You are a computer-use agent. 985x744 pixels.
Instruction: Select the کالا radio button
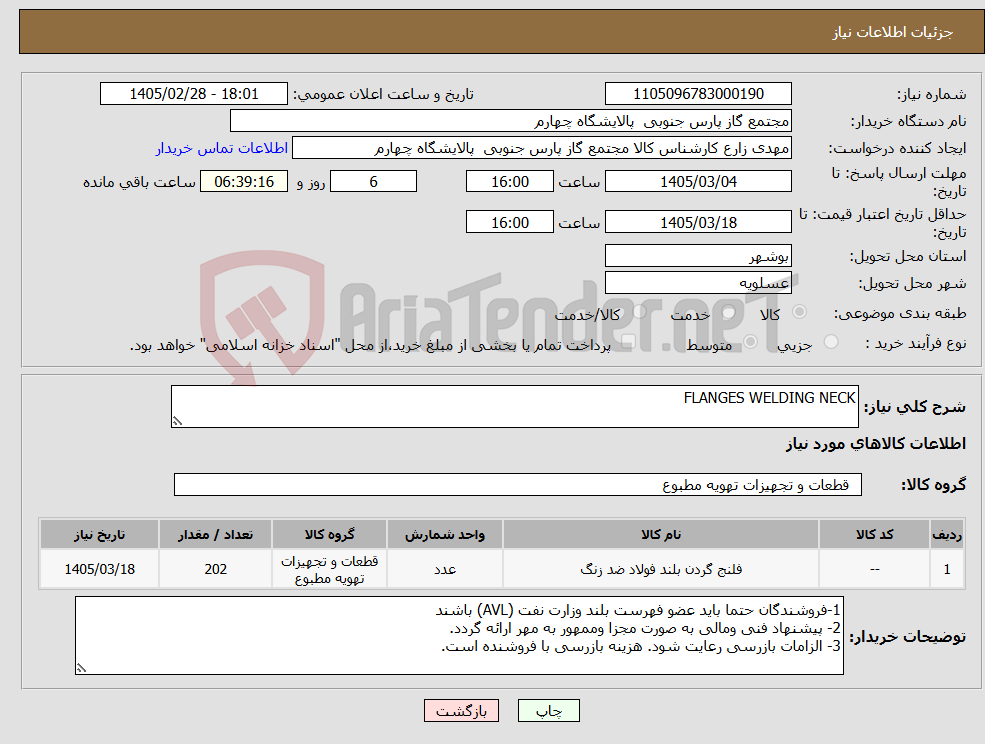point(800,312)
